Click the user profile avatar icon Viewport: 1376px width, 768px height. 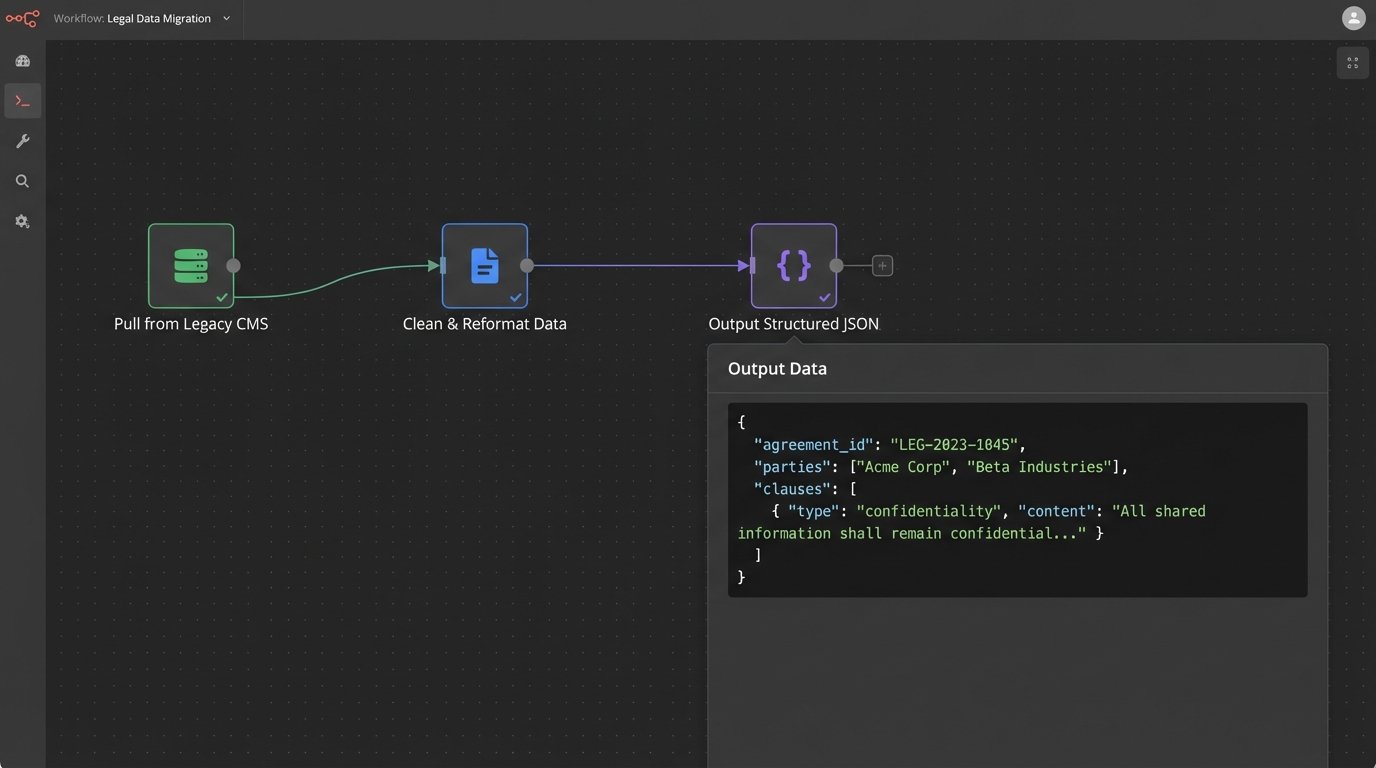1353,18
